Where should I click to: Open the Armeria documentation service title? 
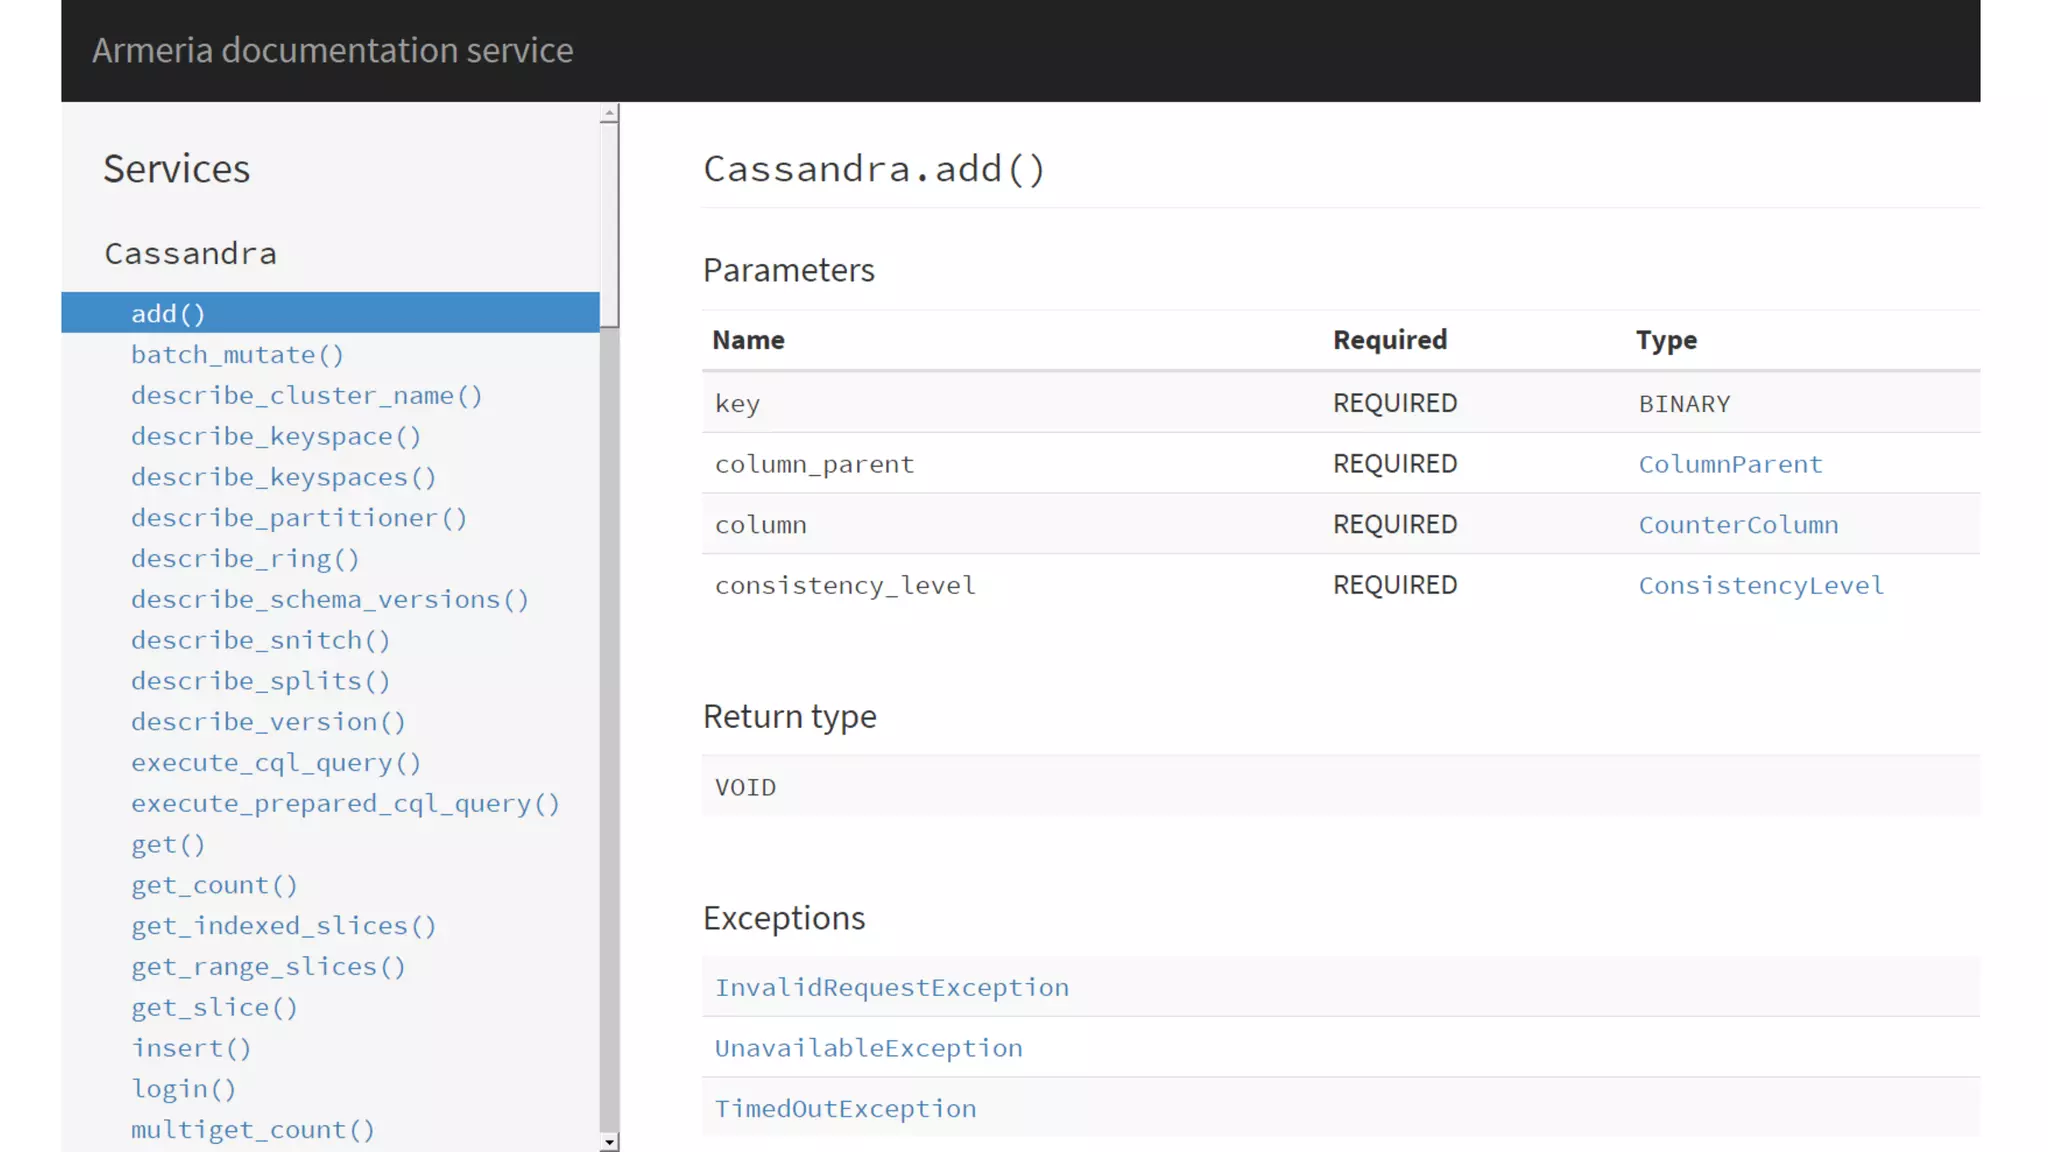click(x=332, y=50)
